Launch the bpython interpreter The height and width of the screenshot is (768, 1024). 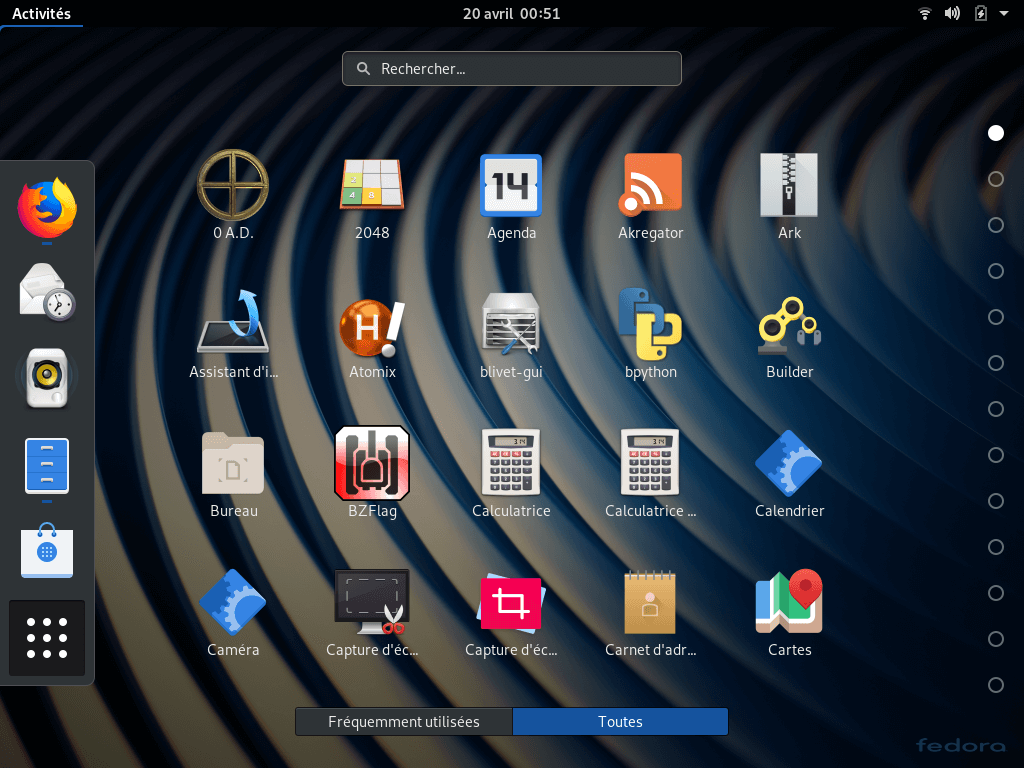(650, 324)
